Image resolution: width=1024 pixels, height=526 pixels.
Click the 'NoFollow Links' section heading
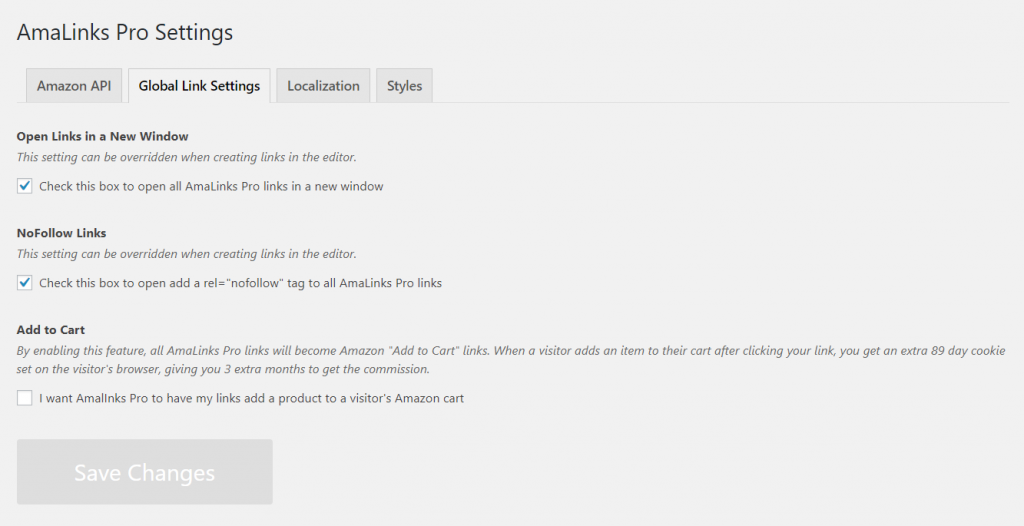[61, 233]
